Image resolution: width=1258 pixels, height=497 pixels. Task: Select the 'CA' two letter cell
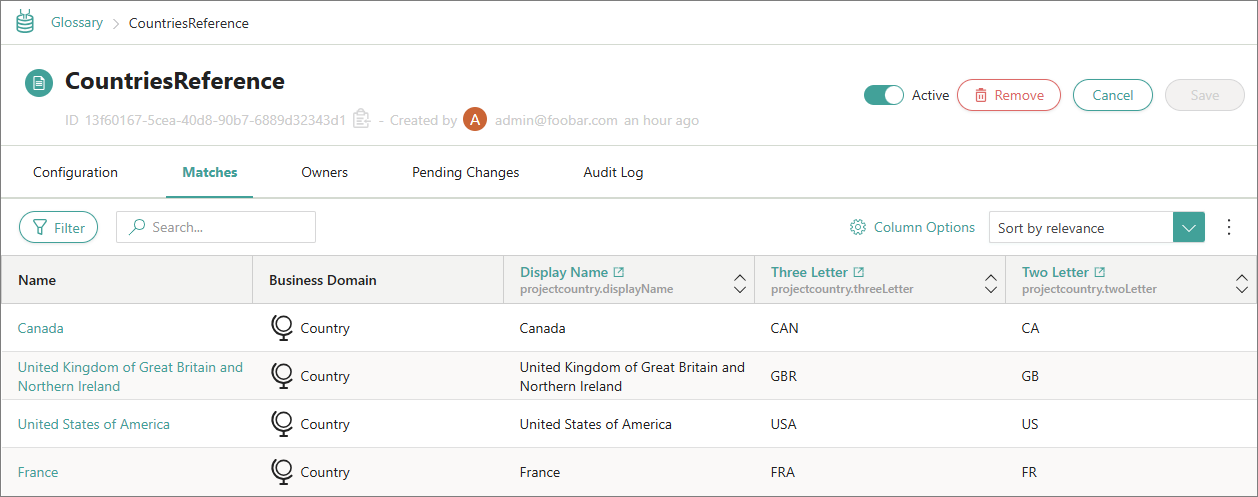(1031, 328)
